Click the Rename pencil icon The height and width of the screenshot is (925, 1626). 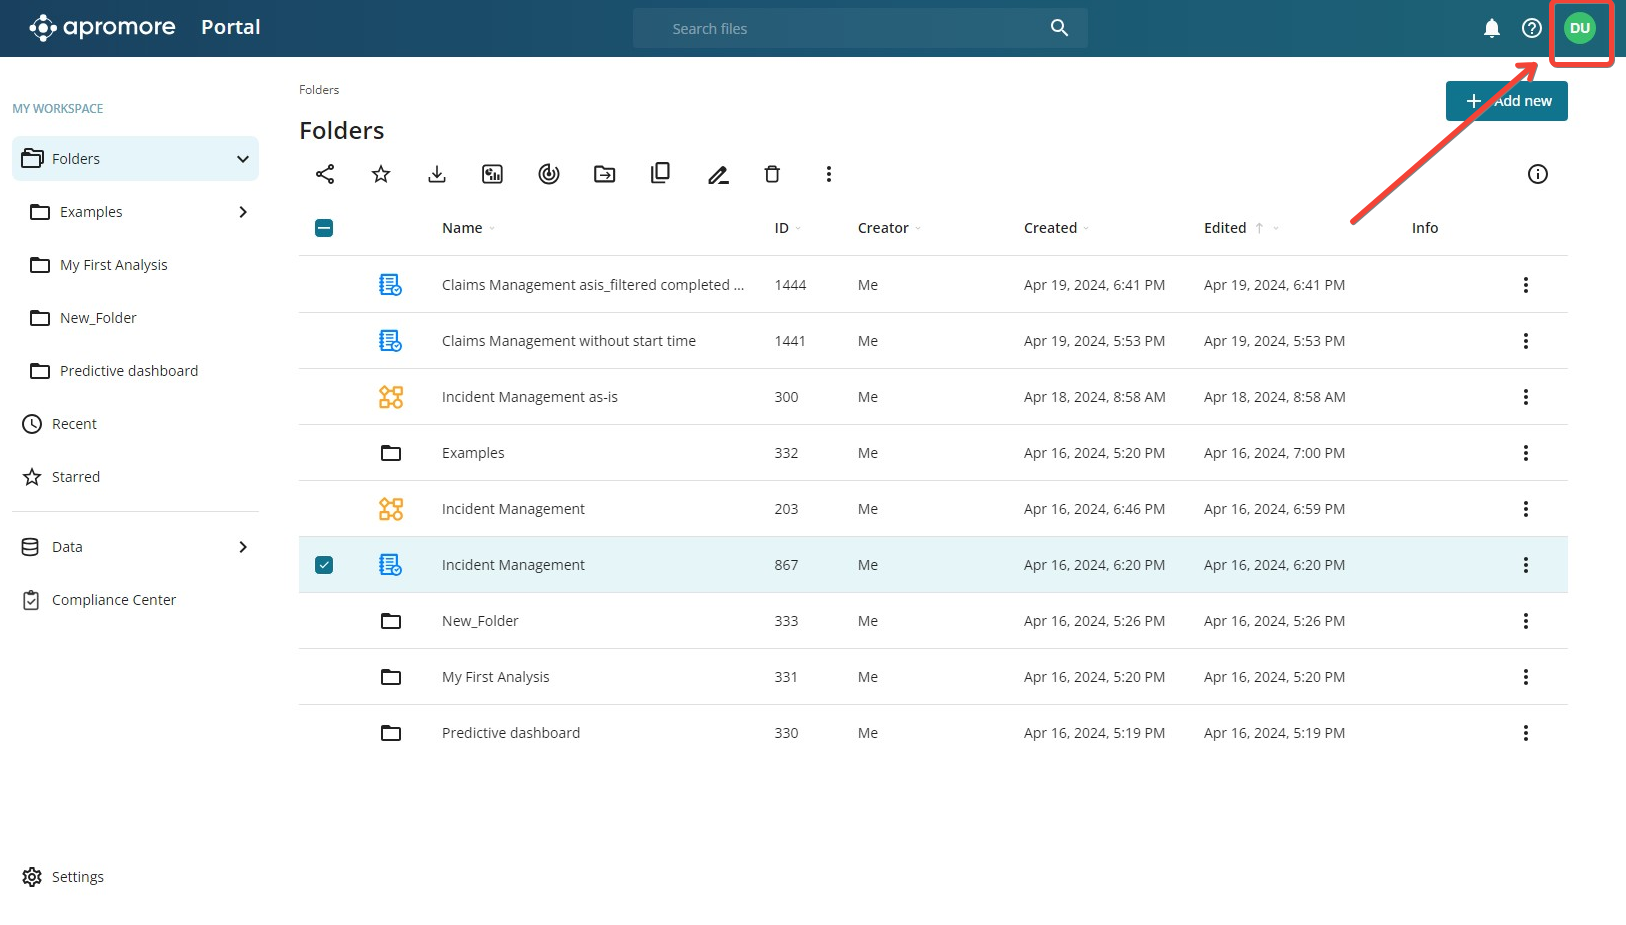718,175
